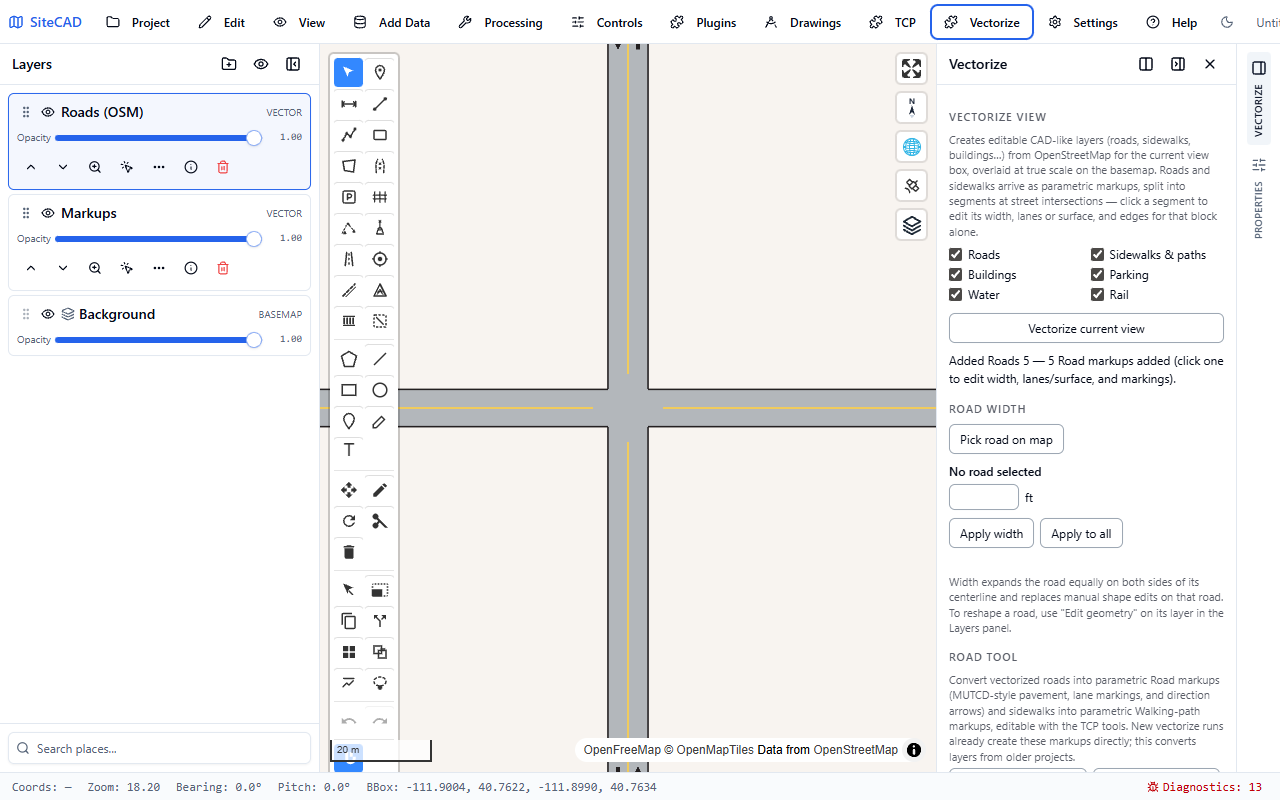Select the rectangle shape beside the circle
The width and height of the screenshot is (1280, 800).
tap(349, 390)
